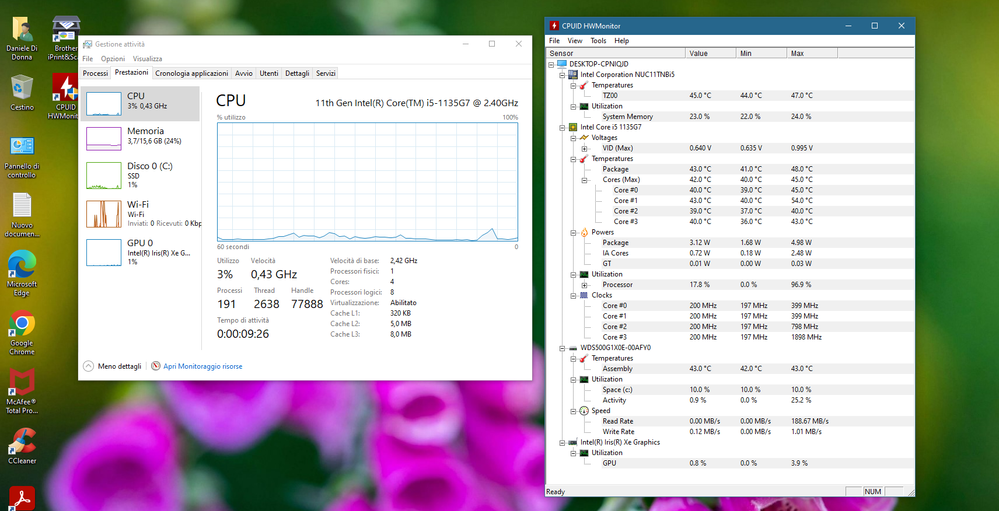The height and width of the screenshot is (511, 999).
Task: Select the Wi-Fi performance item
Action: 140,213
